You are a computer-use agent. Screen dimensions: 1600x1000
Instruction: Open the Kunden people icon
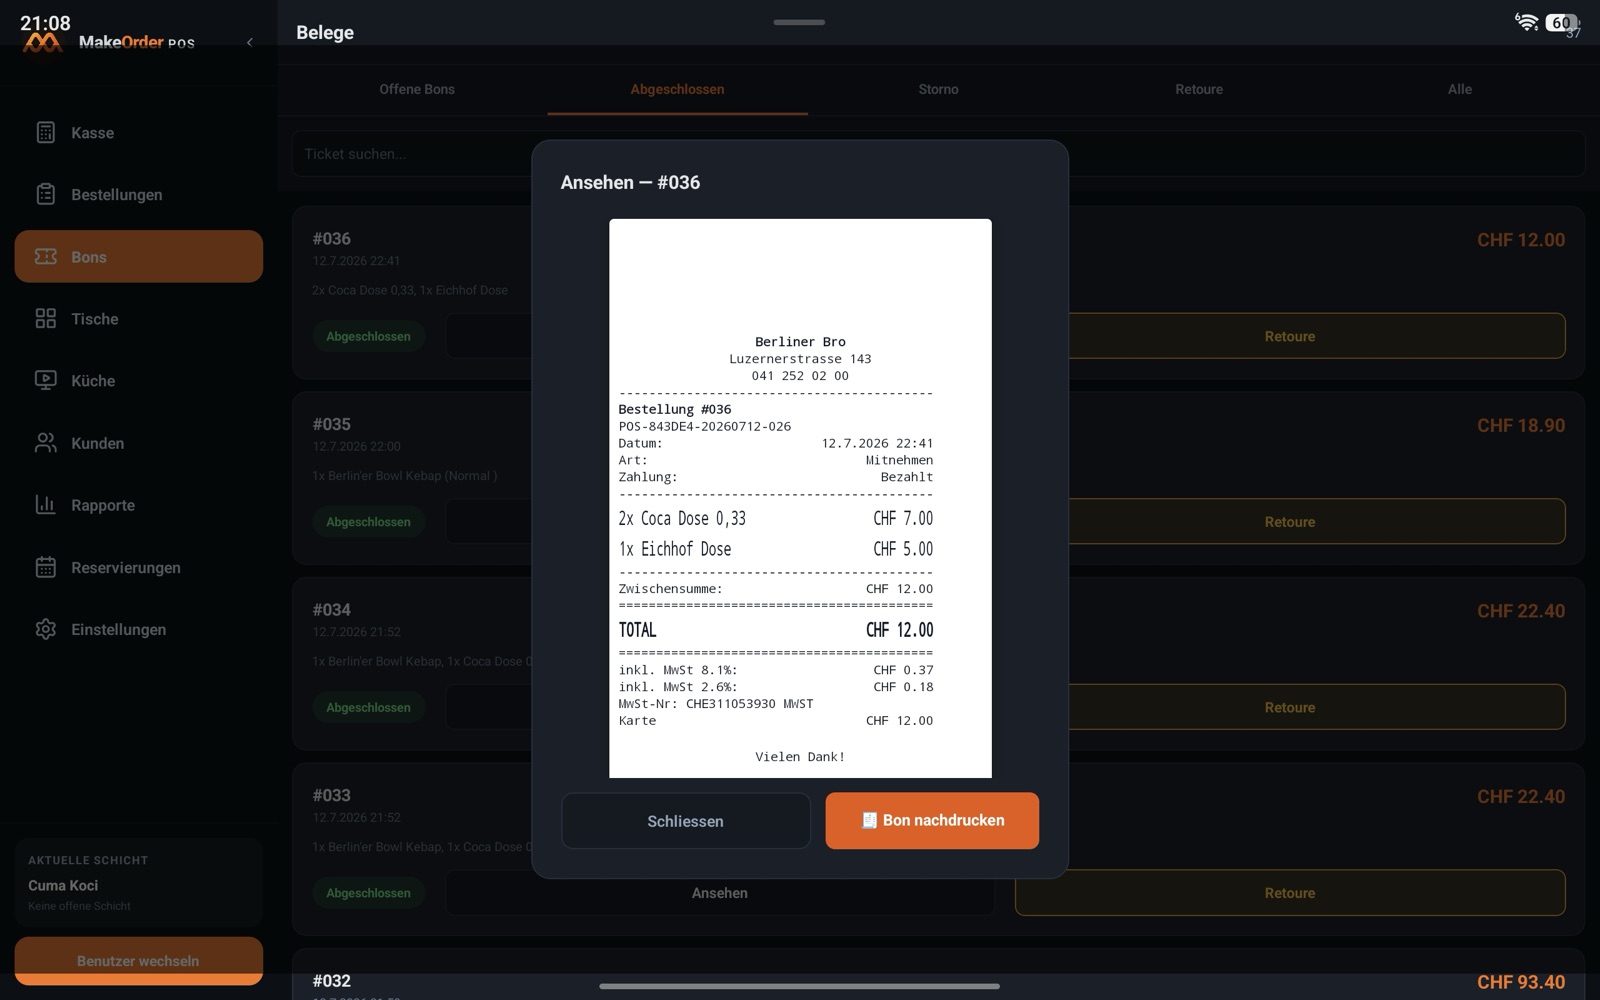[x=46, y=443]
